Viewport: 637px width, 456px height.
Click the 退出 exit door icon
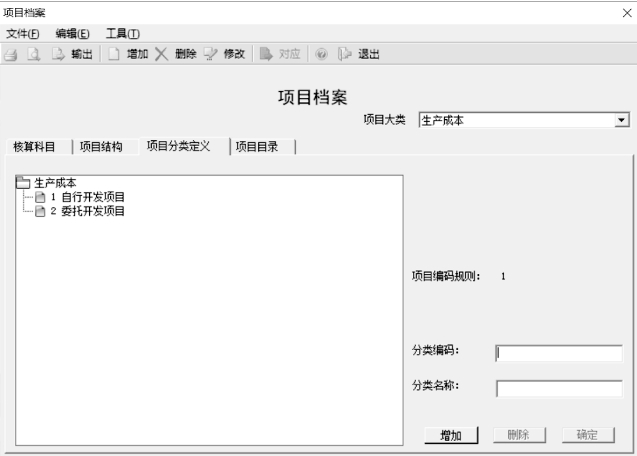pyautogui.click(x=344, y=54)
